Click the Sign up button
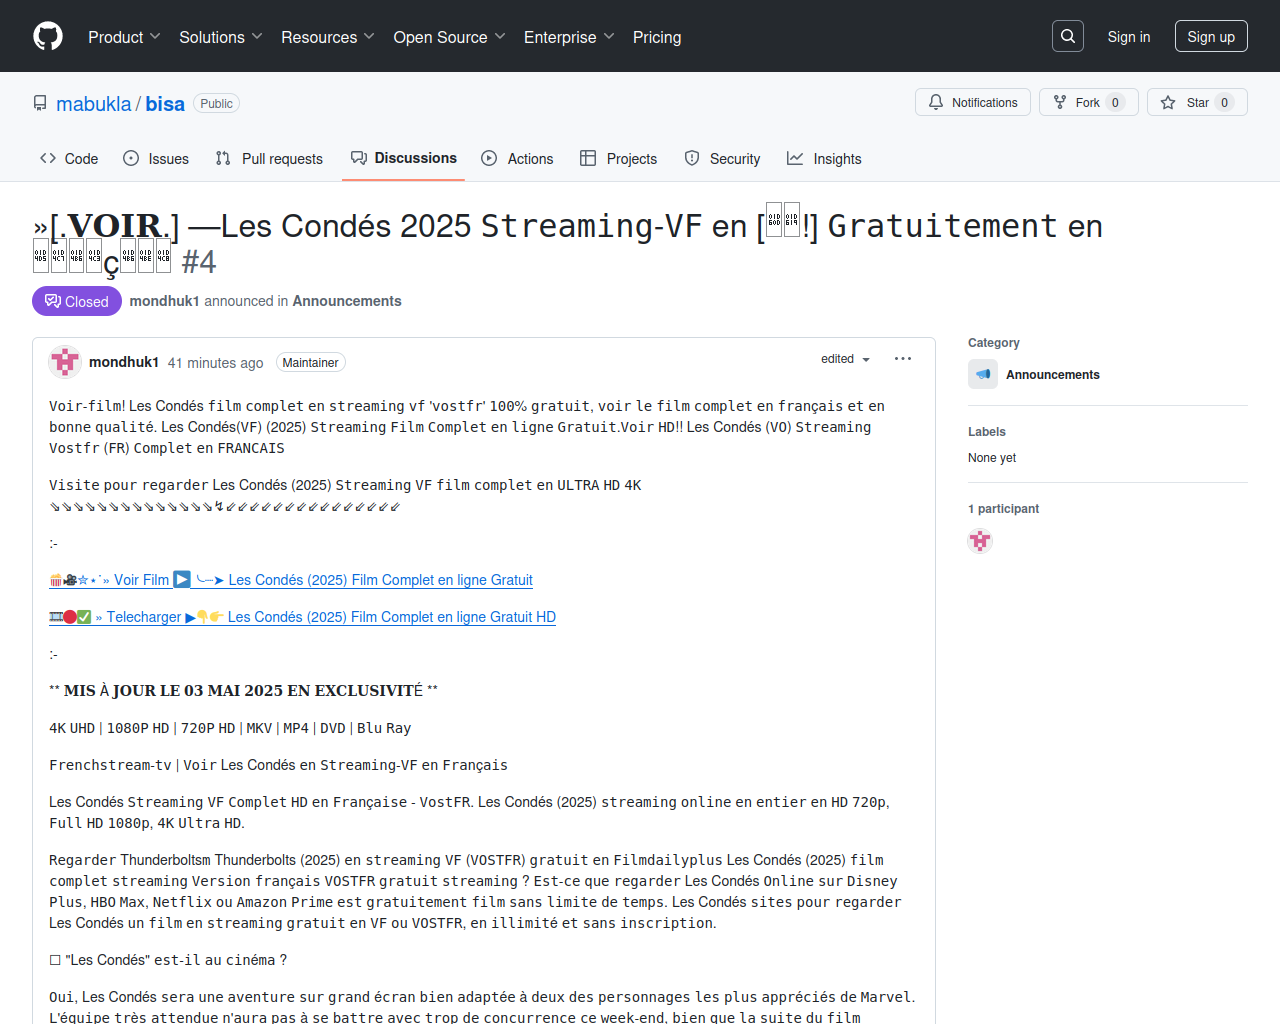 1211,36
